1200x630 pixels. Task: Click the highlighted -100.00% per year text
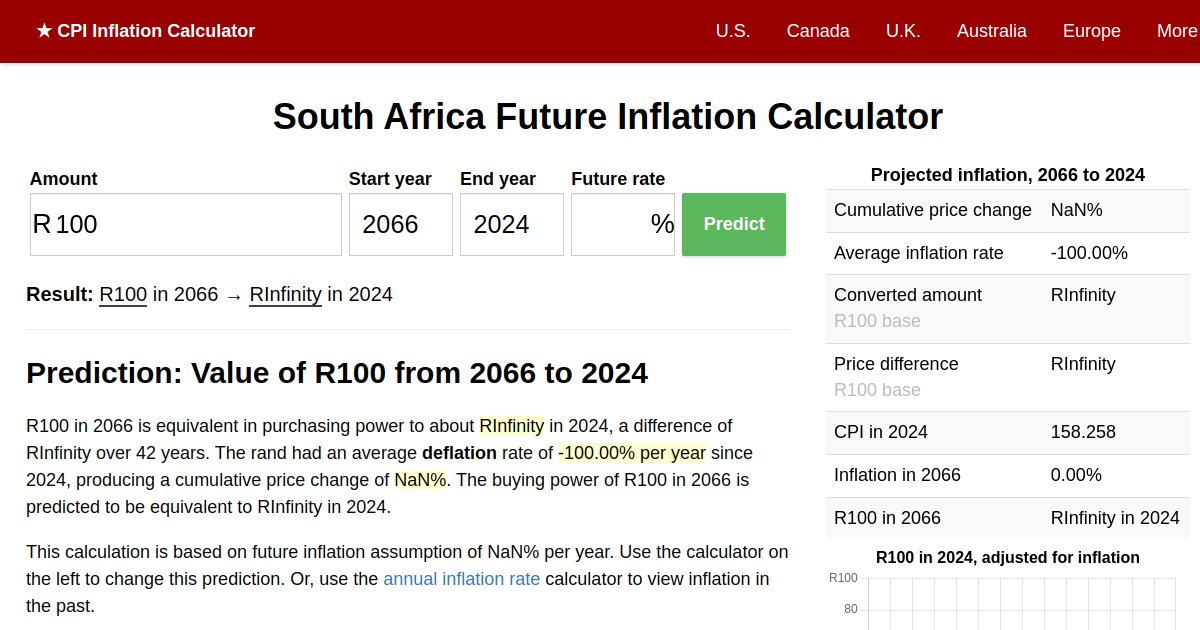click(x=632, y=453)
